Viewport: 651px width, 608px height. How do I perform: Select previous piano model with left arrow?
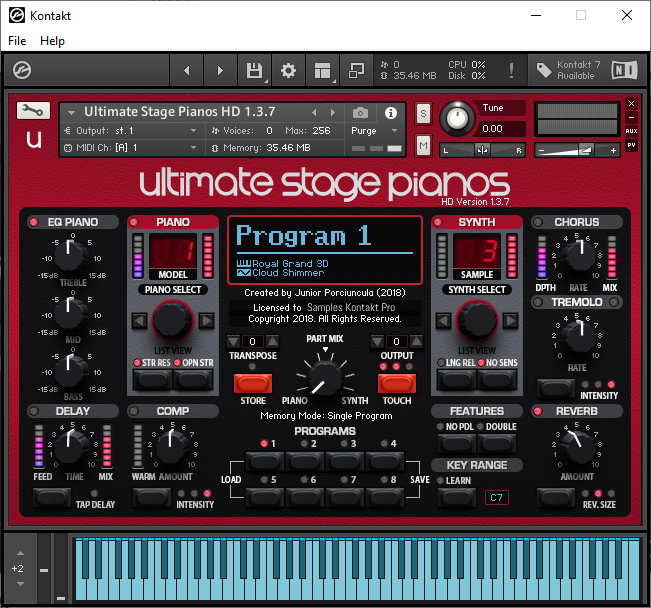click(x=140, y=321)
